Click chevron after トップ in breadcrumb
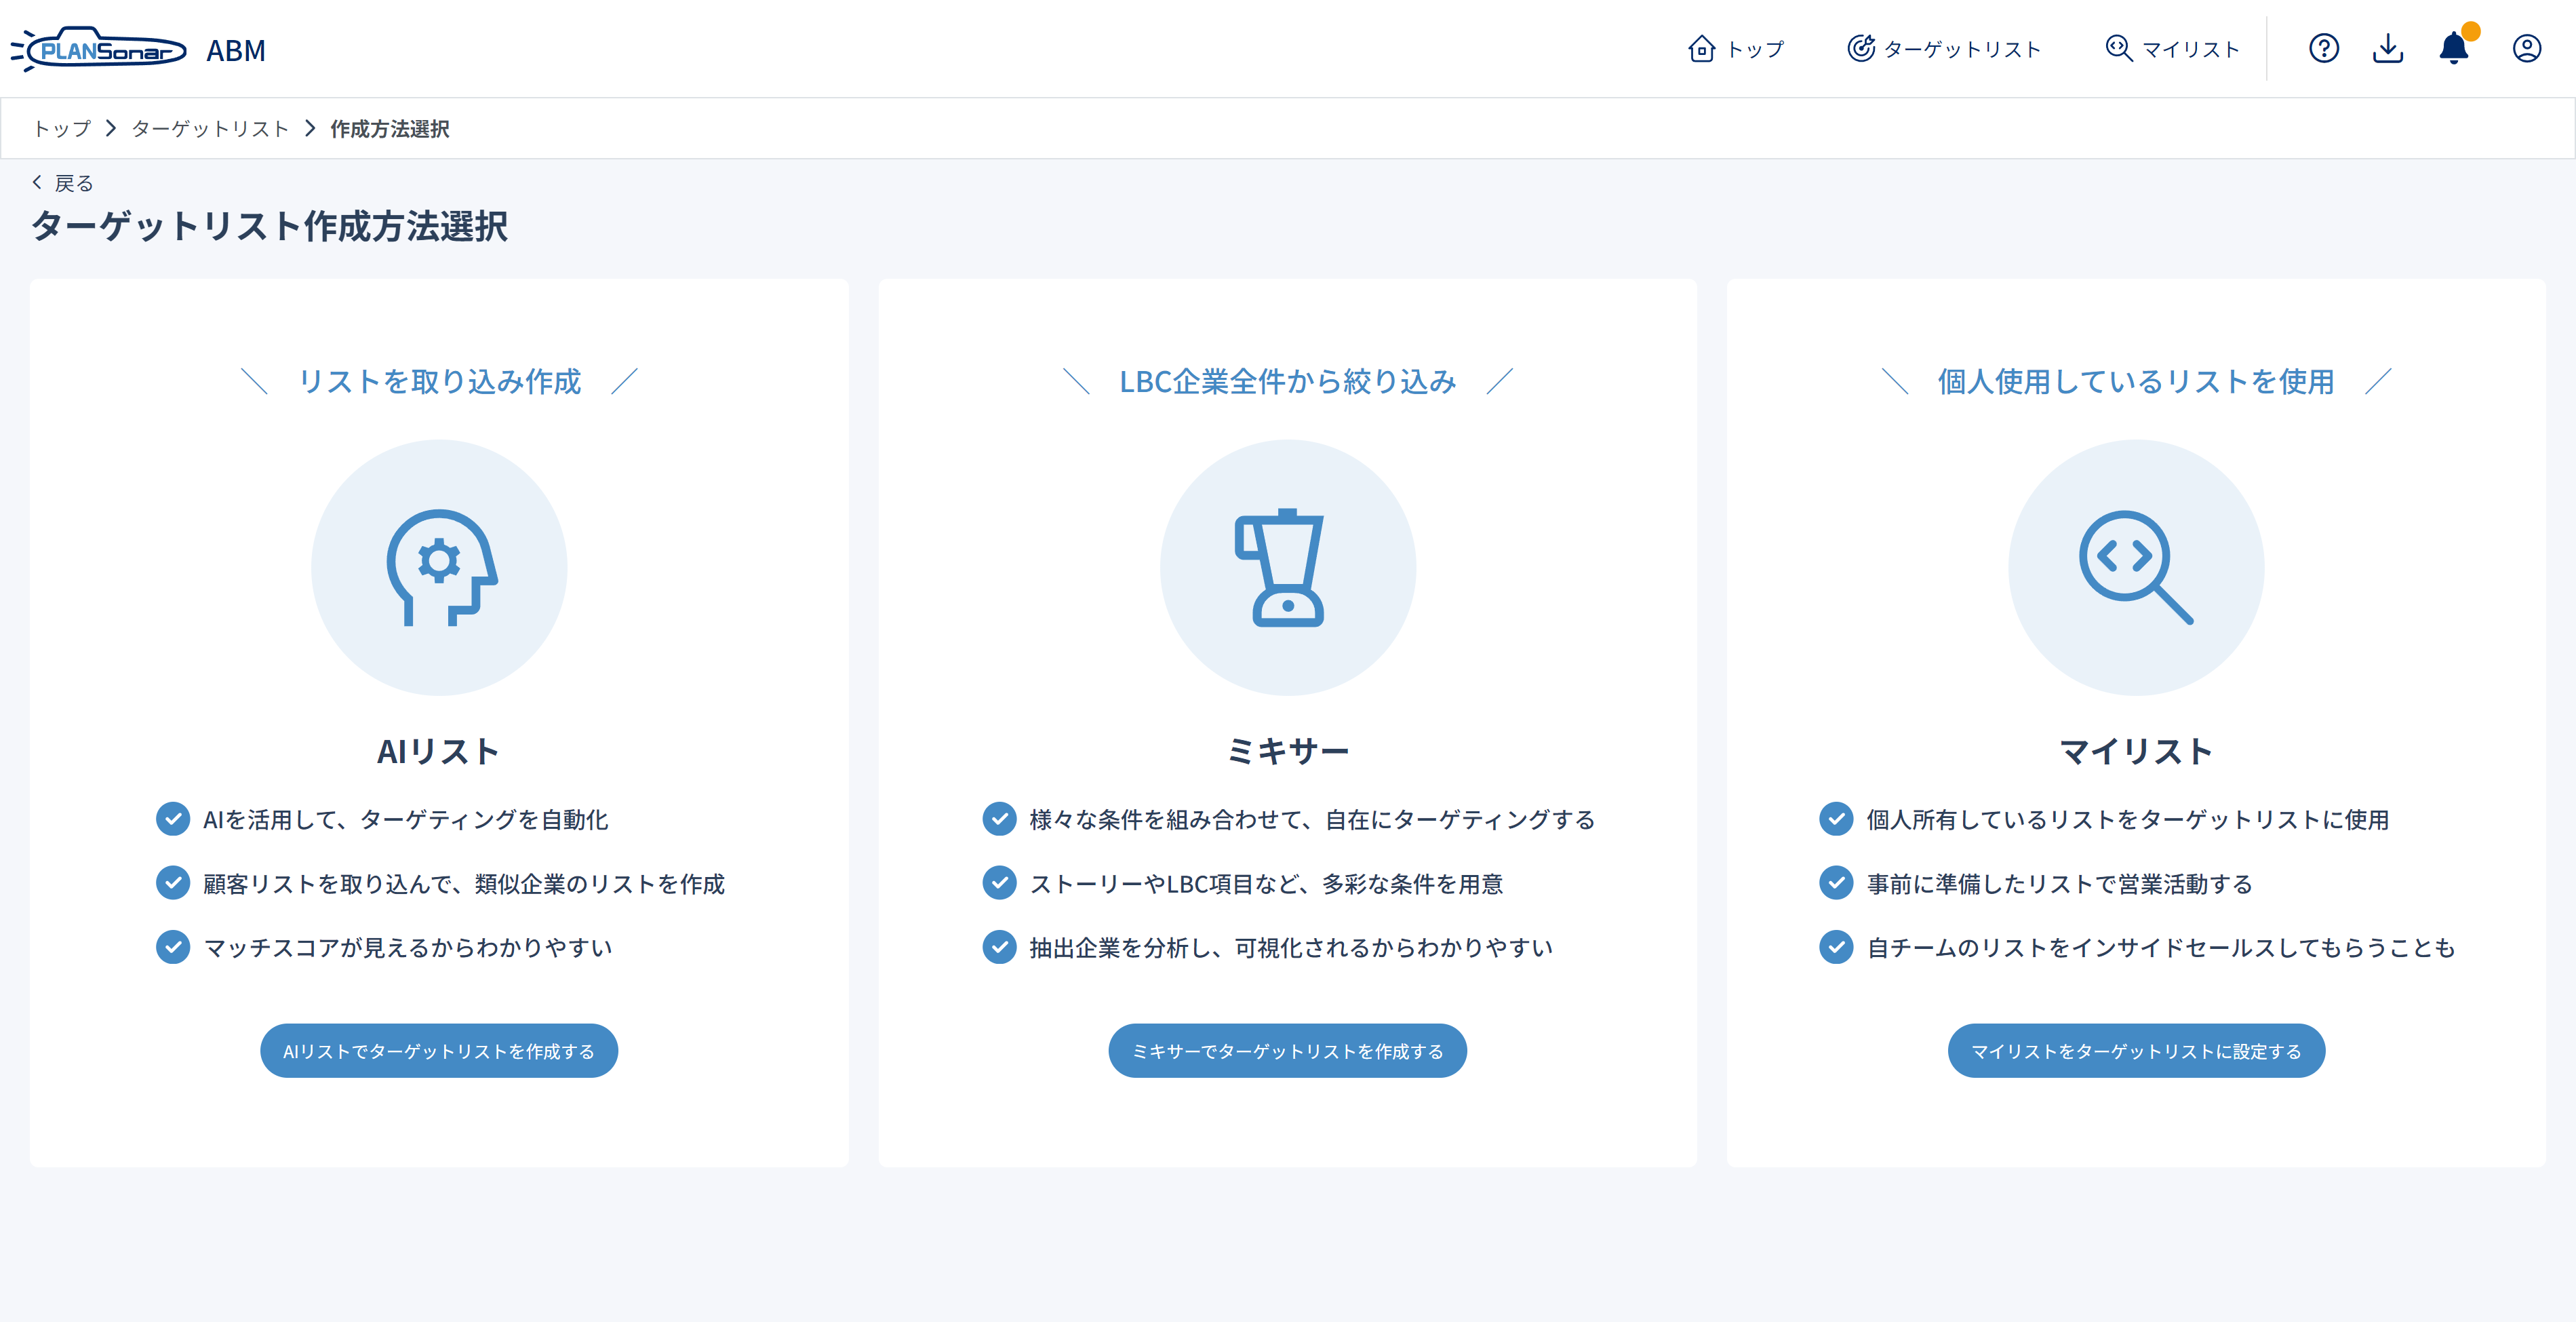Image resolution: width=2576 pixels, height=1322 pixels. click(x=111, y=128)
